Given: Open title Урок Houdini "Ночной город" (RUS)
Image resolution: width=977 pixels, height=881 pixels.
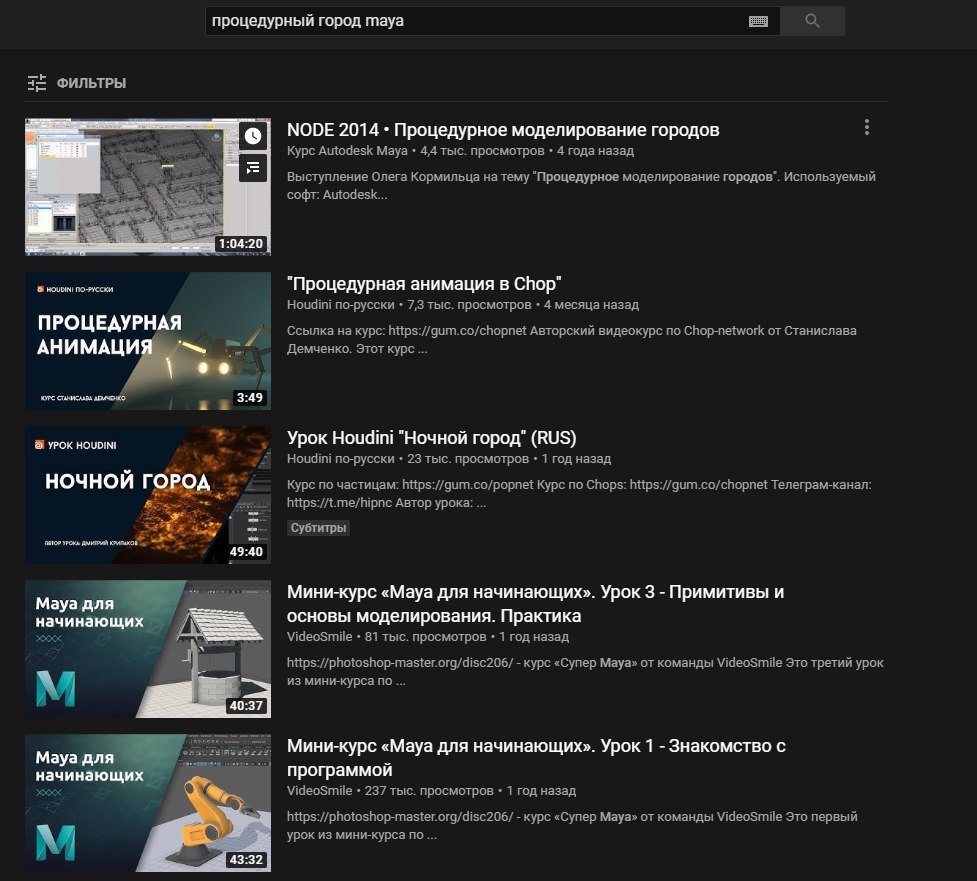Looking at the screenshot, I should (431, 437).
